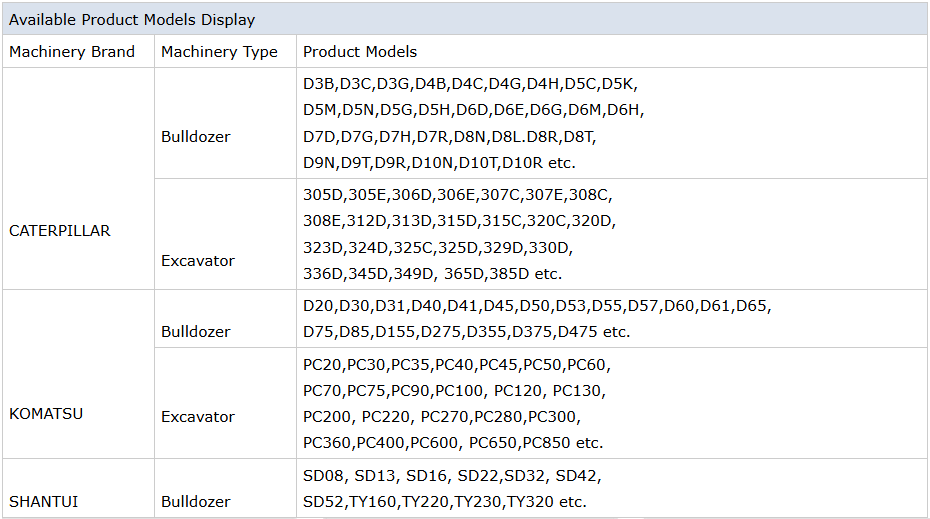Click the Komatsu line starting with D20
The height and width of the screenshot is (519, 930).
click(x=537, y=305)
